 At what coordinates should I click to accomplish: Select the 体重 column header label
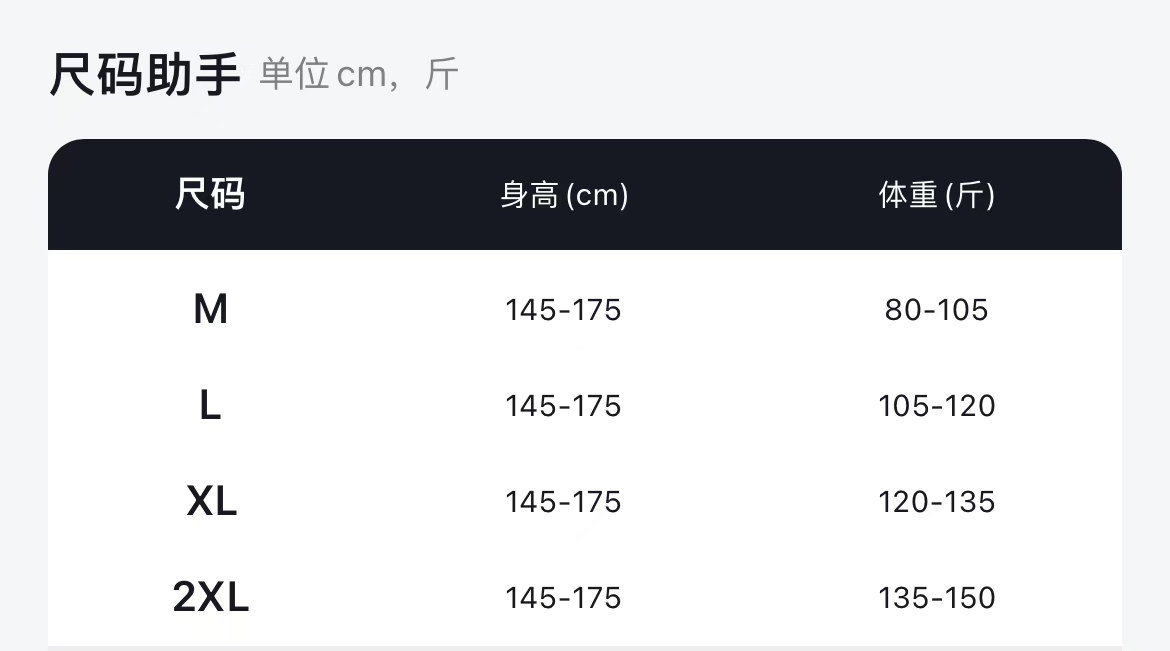[908, 195]
